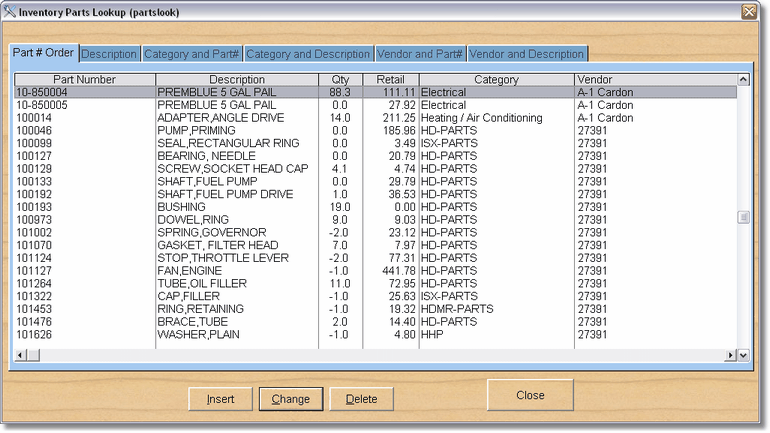The image size is (770, 433).
Task: Select the SPRING,GOVERNOR row
Action: 376,233
